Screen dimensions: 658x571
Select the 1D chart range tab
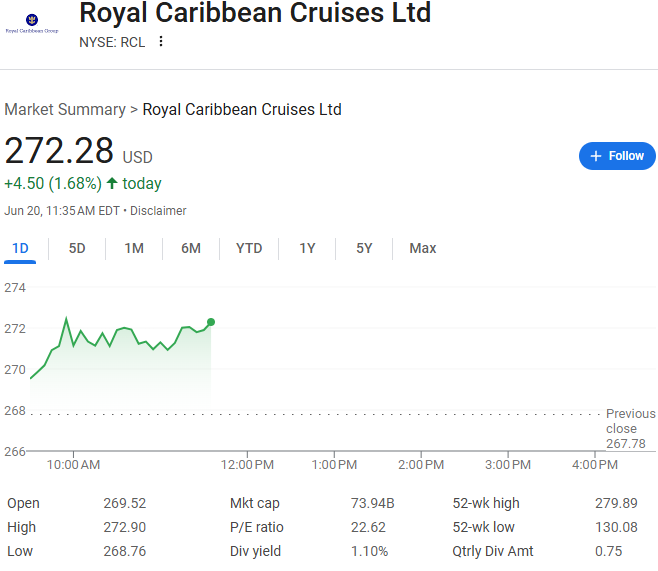20,248
